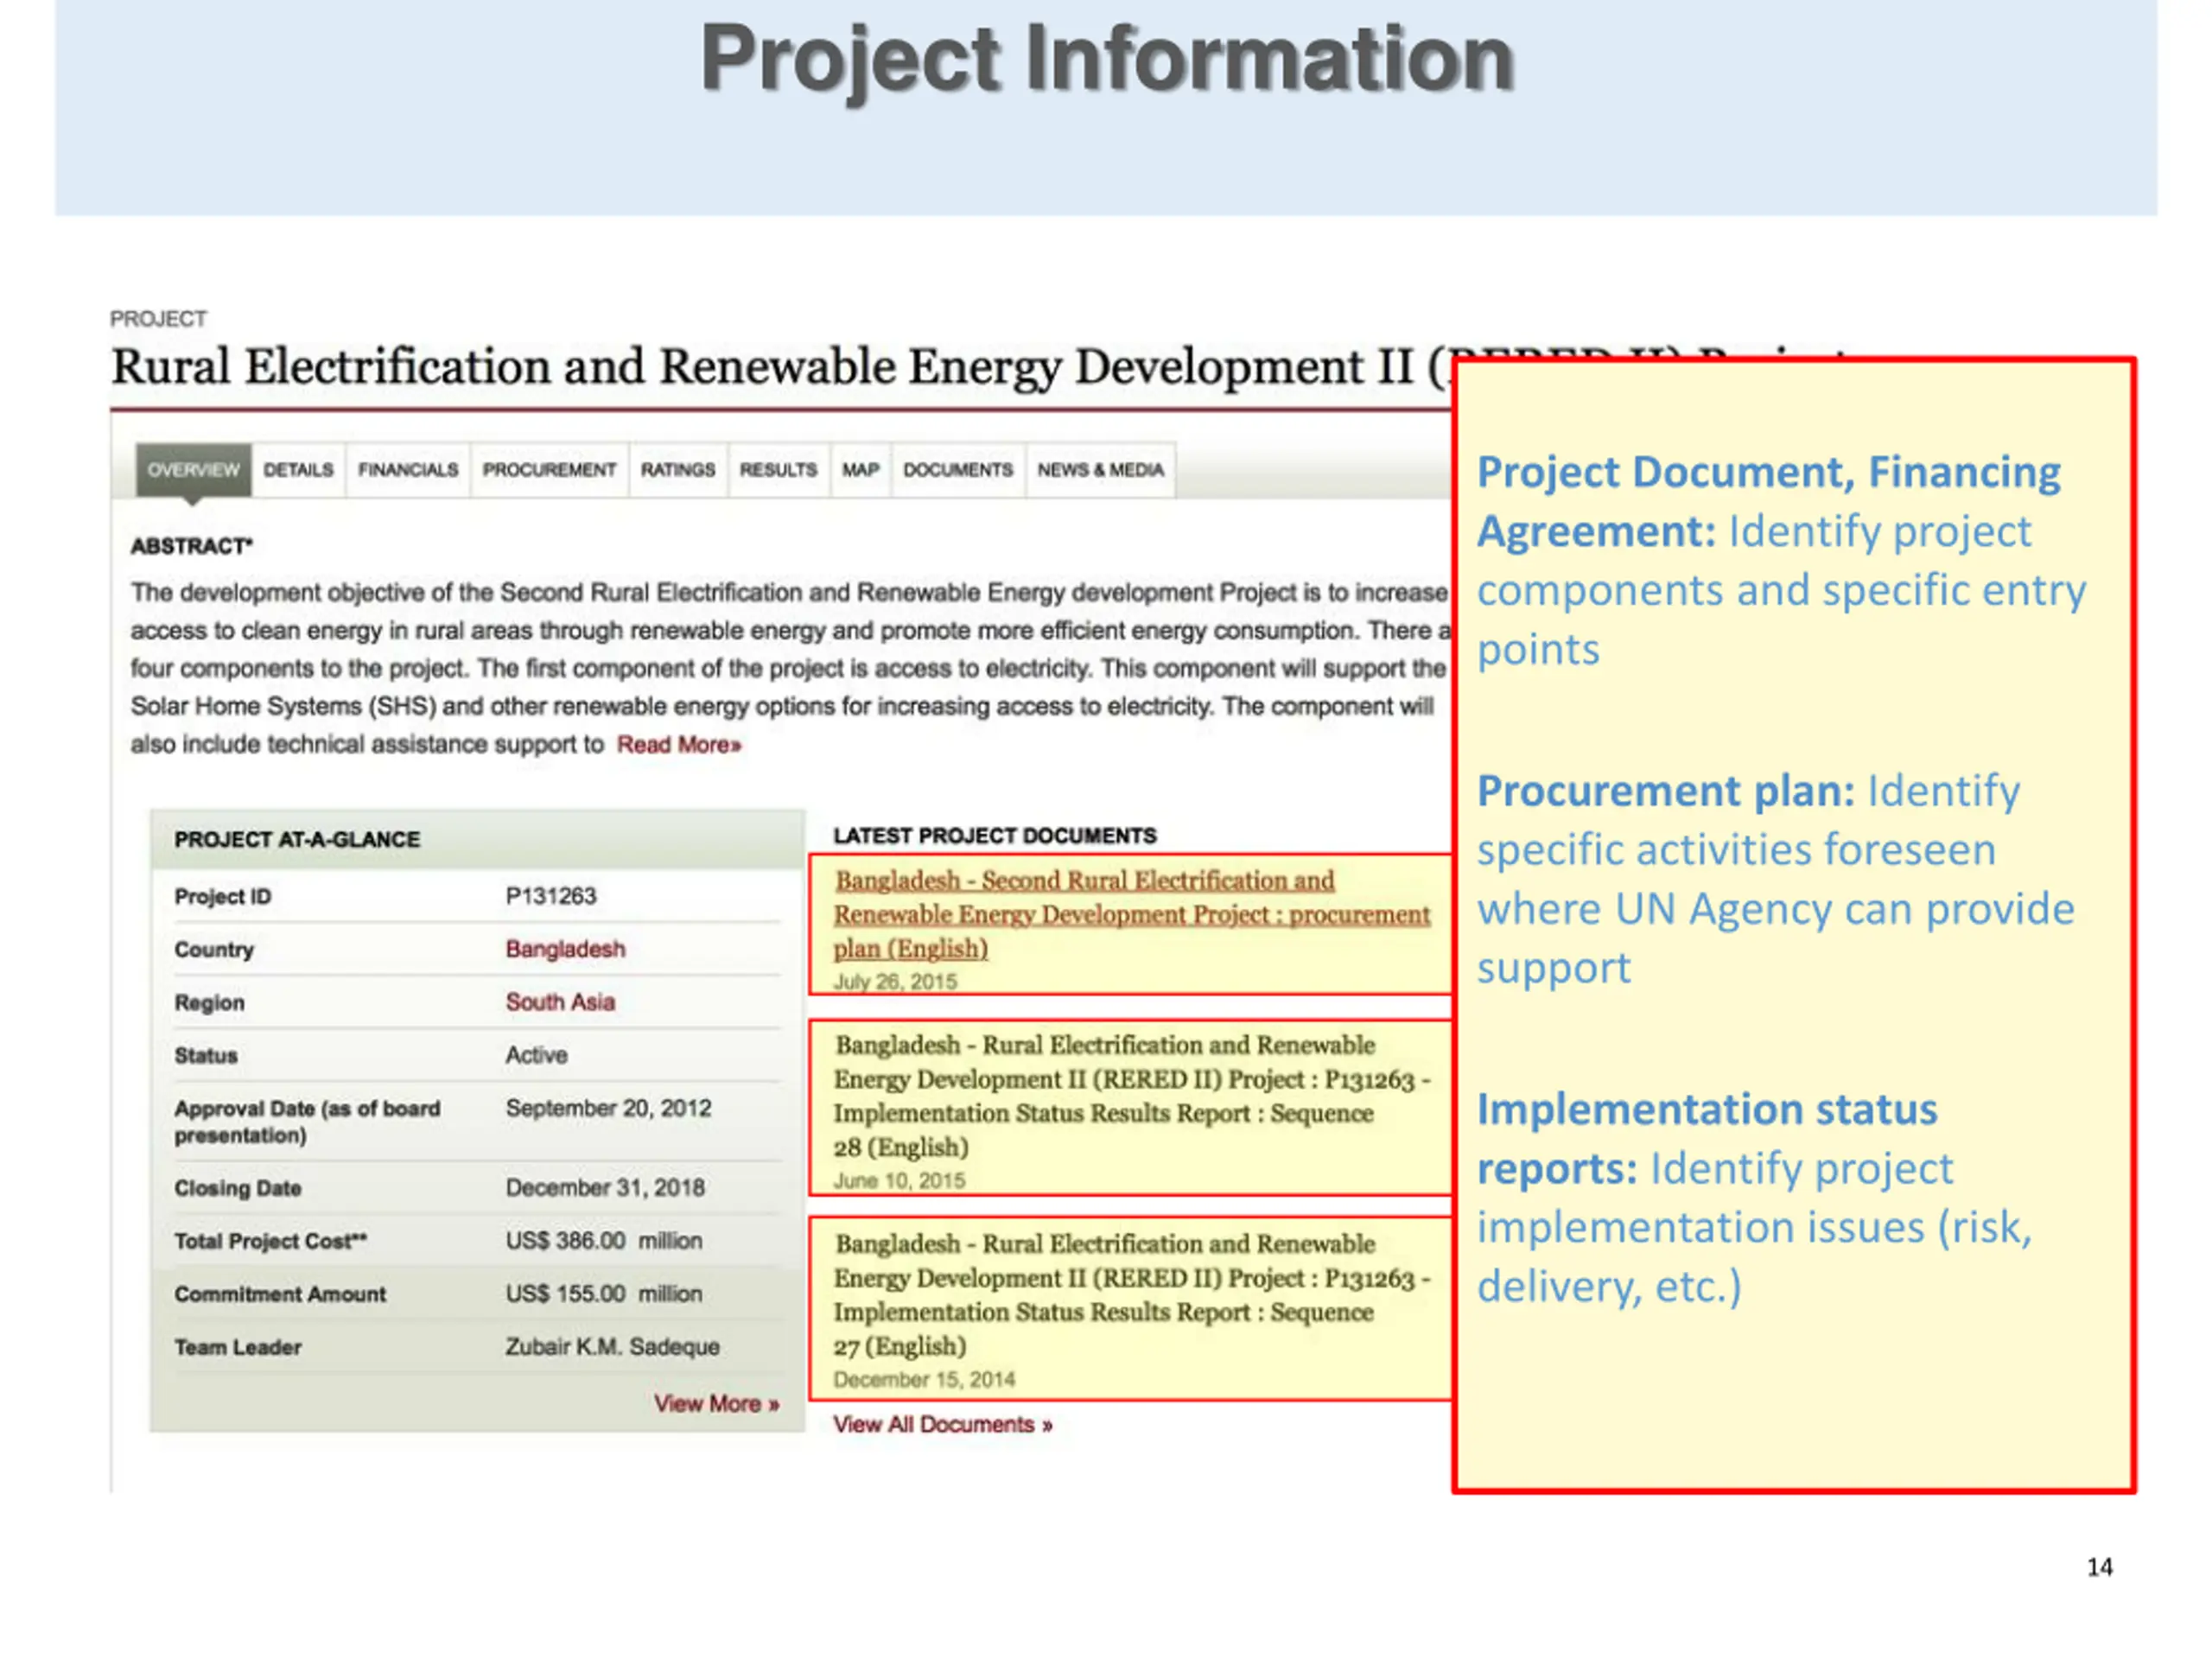Open Implementation Status Report Sequence 27 document
This screenshot has height=1659, width=2212.
1132,1295
